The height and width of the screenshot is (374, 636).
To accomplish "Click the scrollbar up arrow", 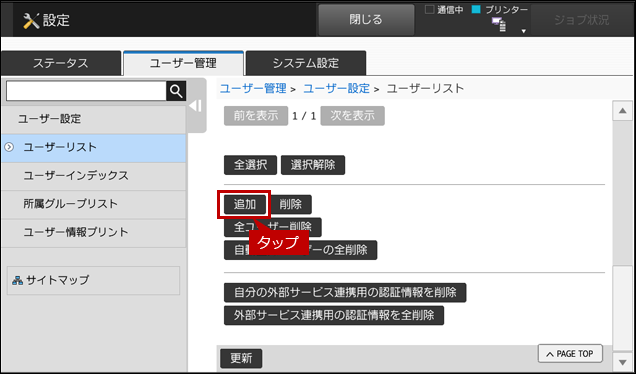I will [x=623, y=112].
